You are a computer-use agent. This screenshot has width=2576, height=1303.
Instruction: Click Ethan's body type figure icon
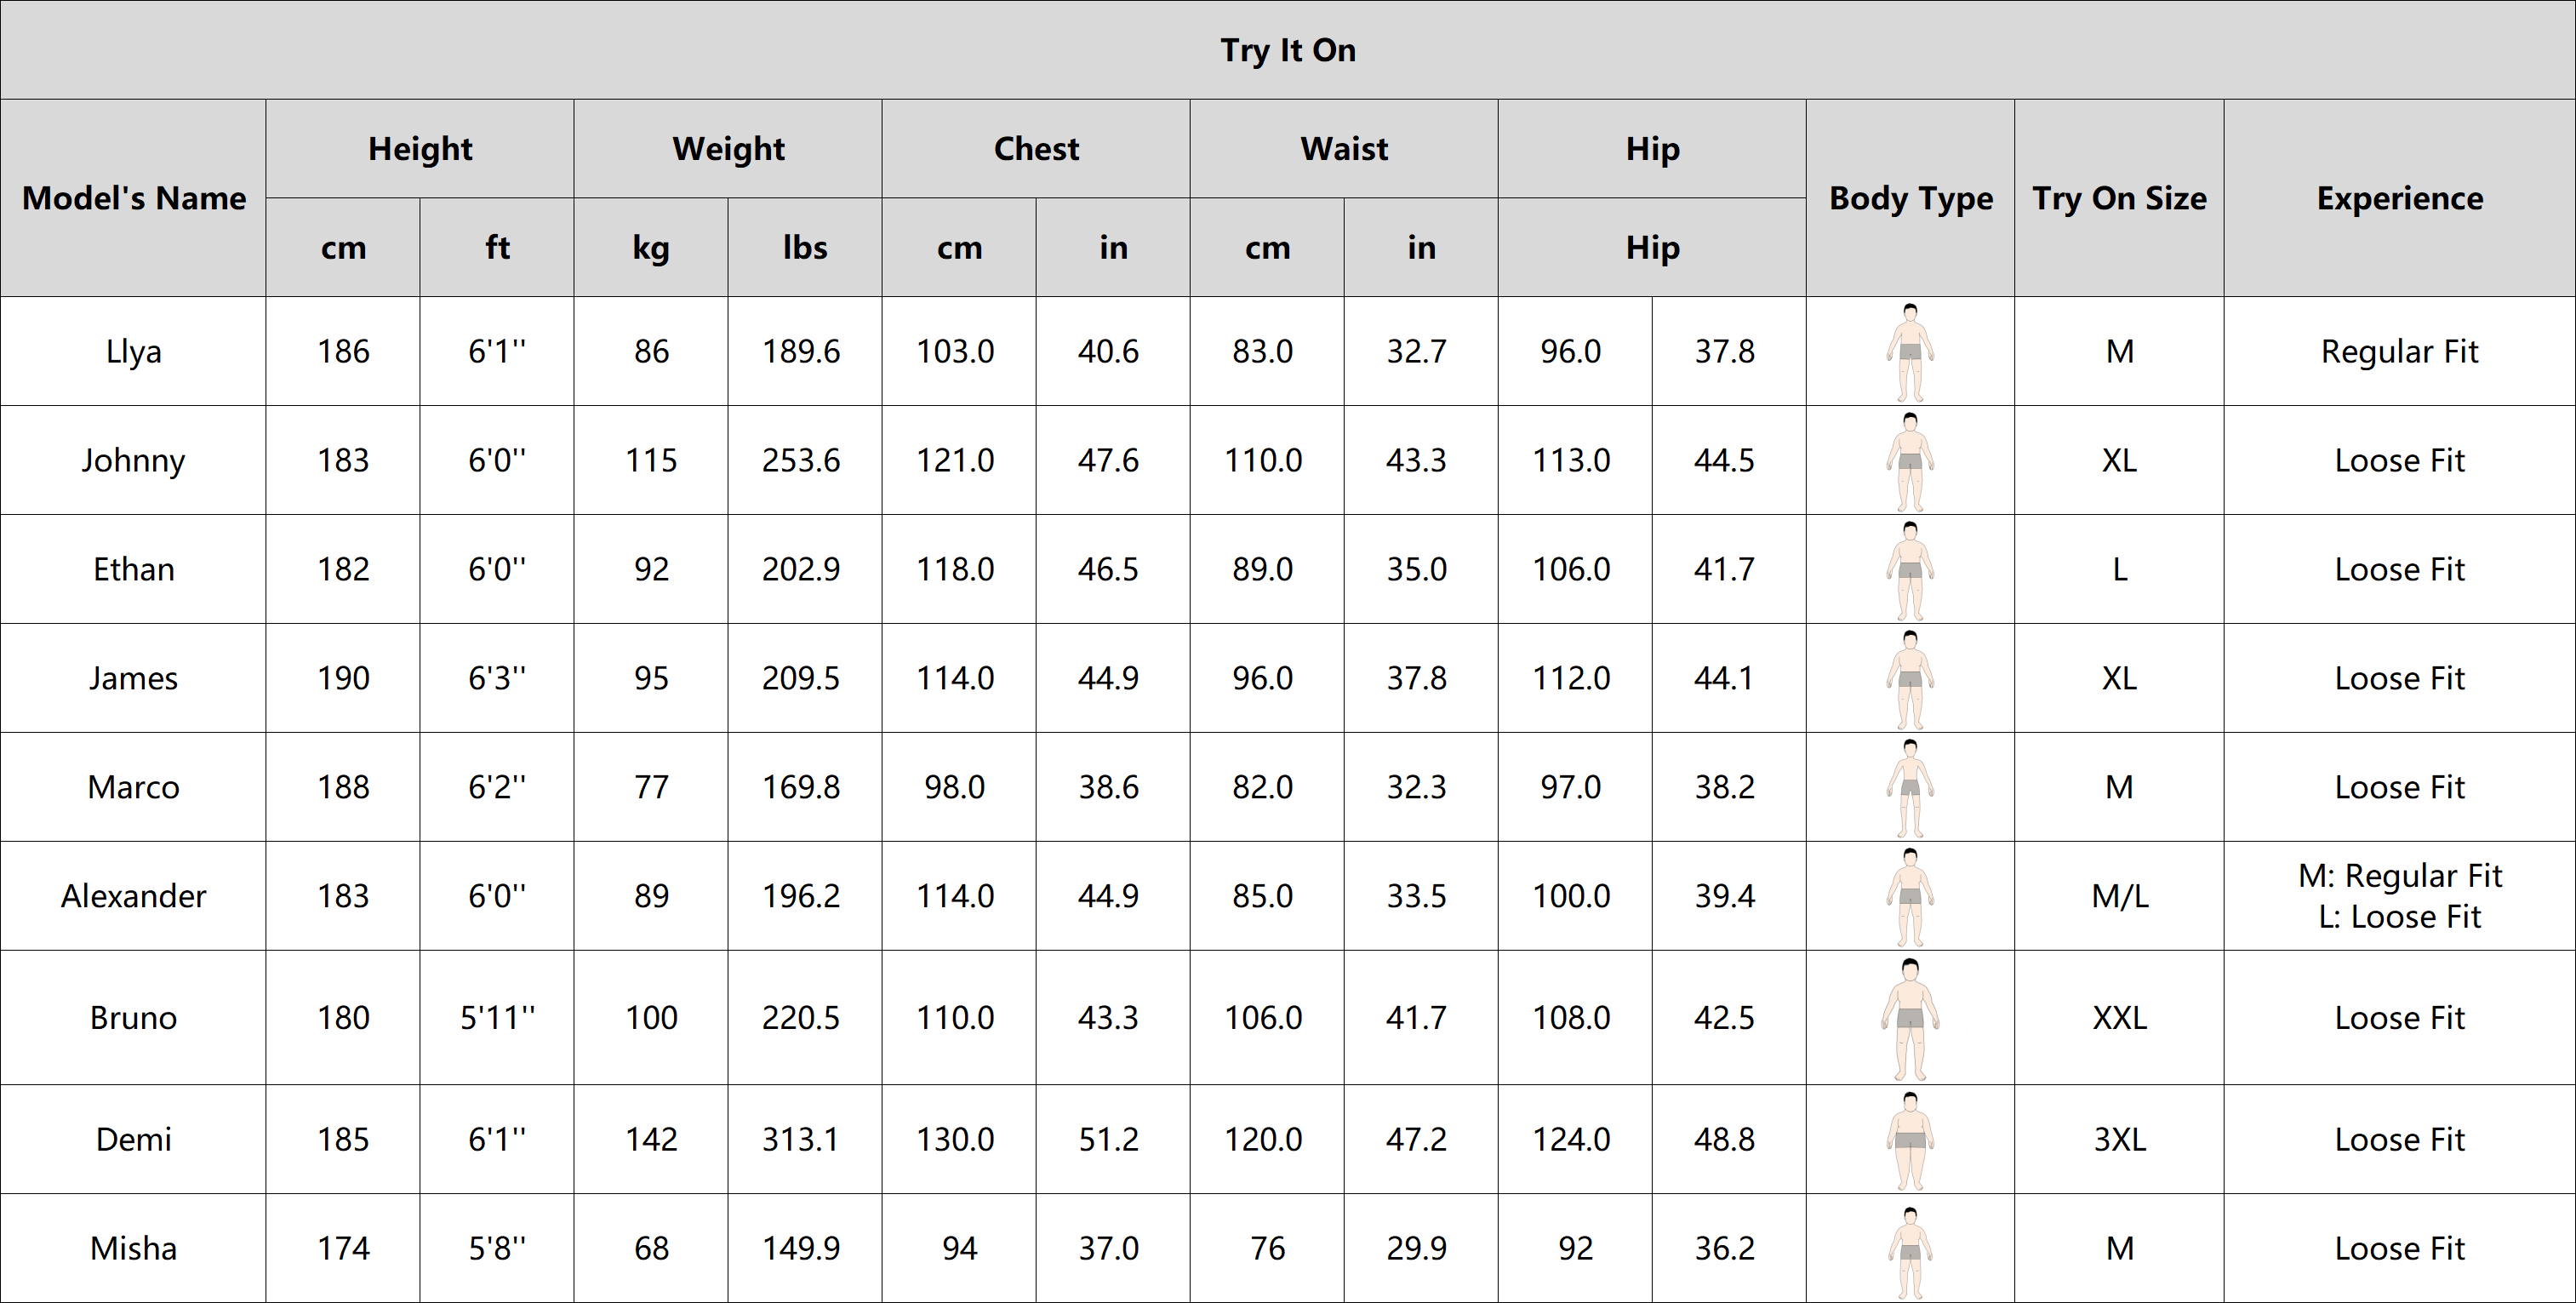pyautogui.click(x=1910, y=570)
